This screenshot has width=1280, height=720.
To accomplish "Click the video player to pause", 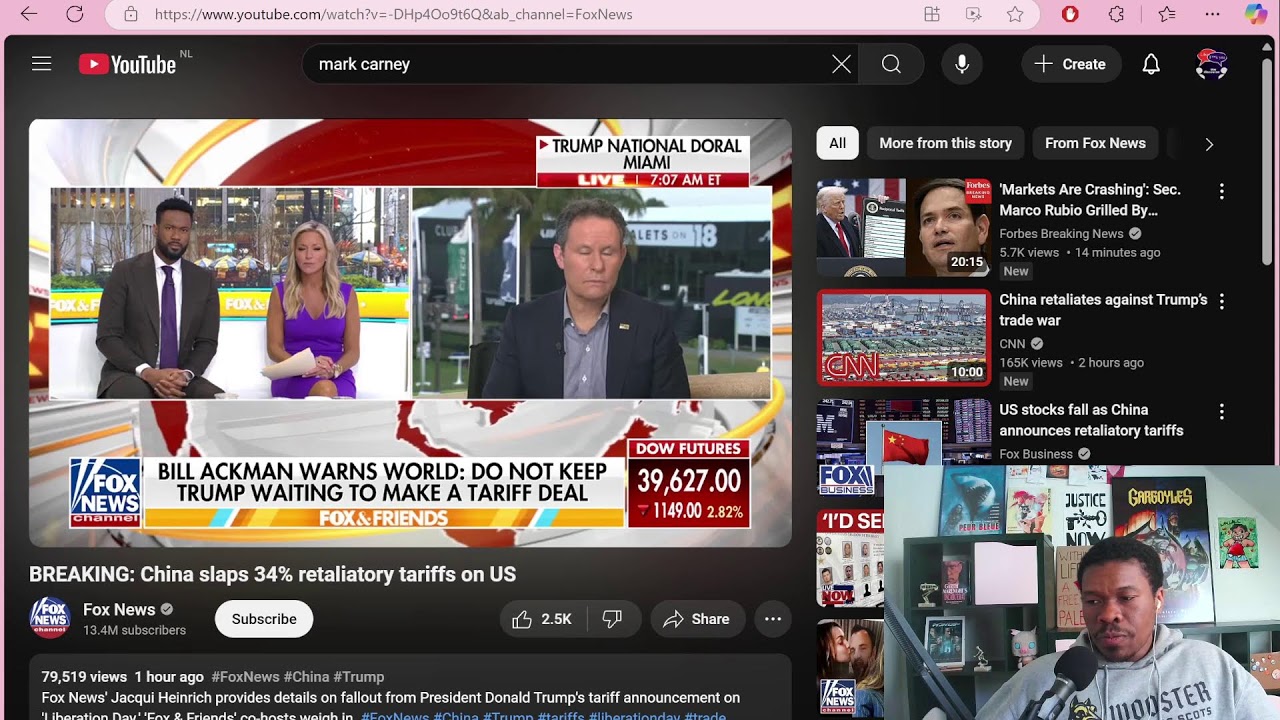I will coord(410,333).
